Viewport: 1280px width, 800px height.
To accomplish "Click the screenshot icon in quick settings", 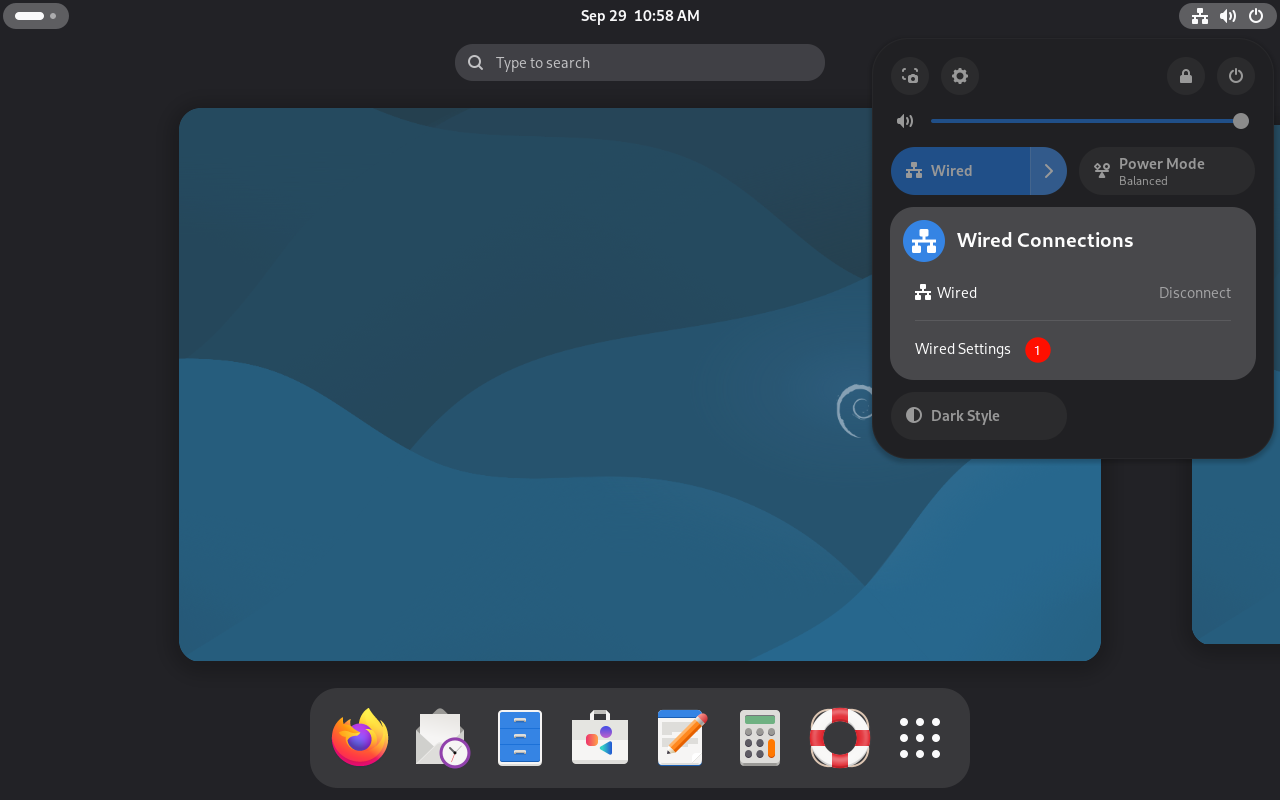I will tap(910, 76).
